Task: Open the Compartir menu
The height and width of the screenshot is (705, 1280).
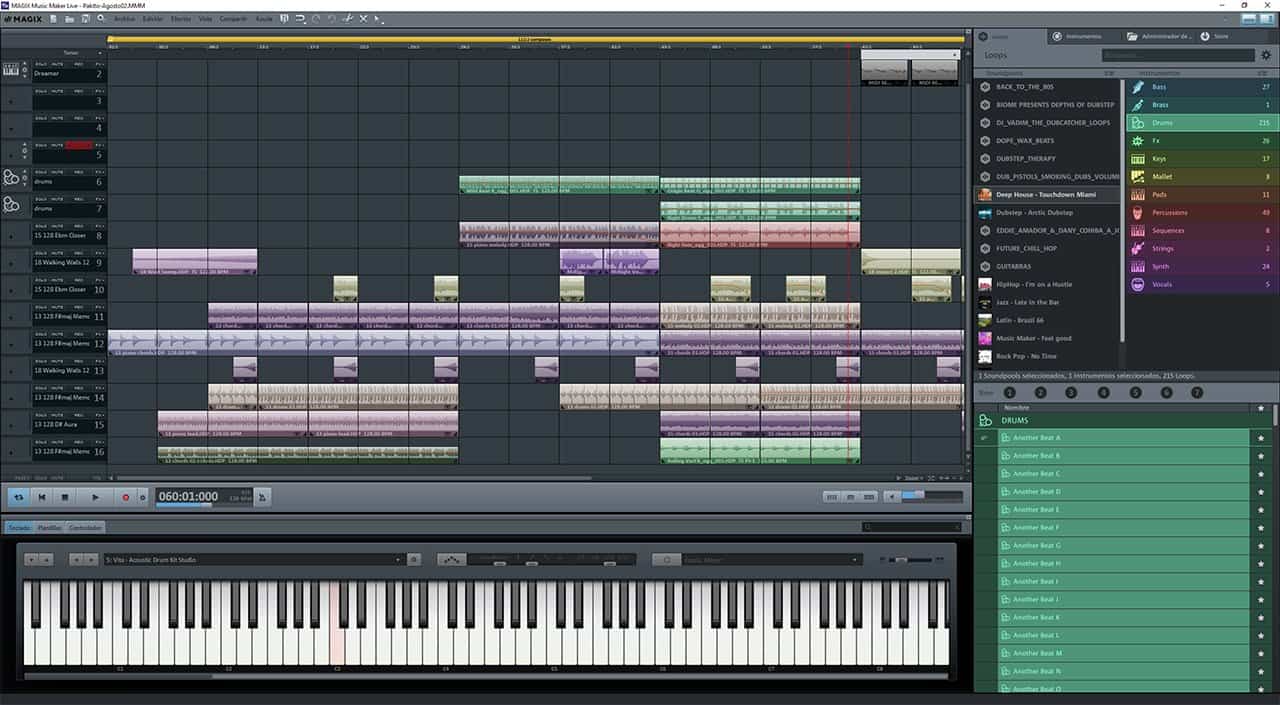Action: point(234,19)
